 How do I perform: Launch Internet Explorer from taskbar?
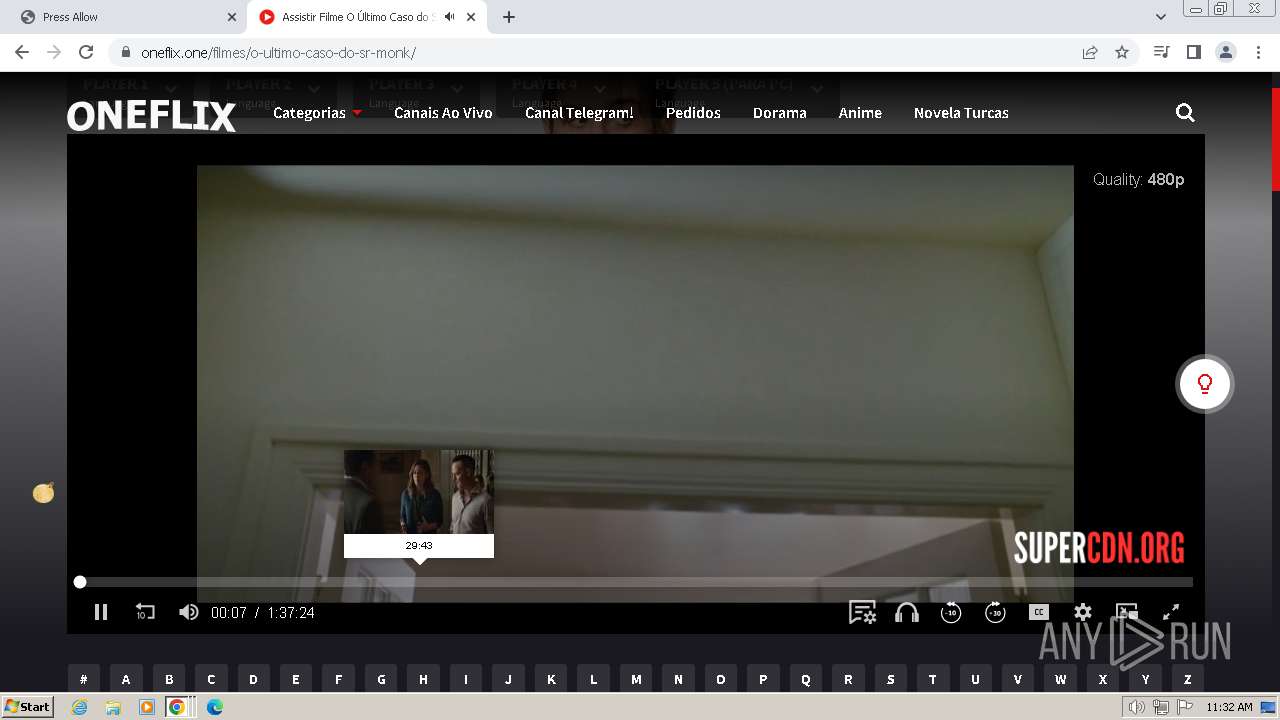click(x=79, y=707)
